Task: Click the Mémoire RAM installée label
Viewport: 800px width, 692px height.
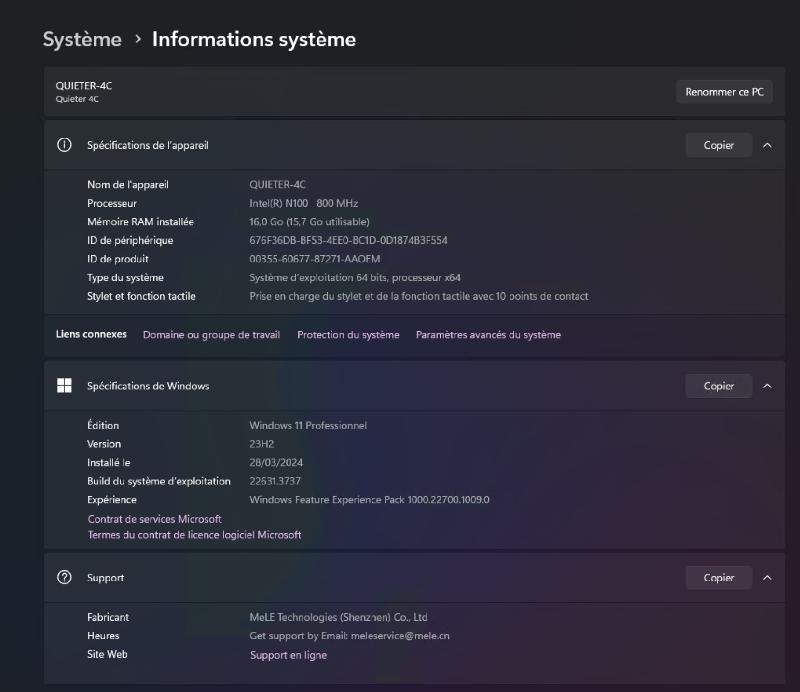Action: [x=140, y=221]
